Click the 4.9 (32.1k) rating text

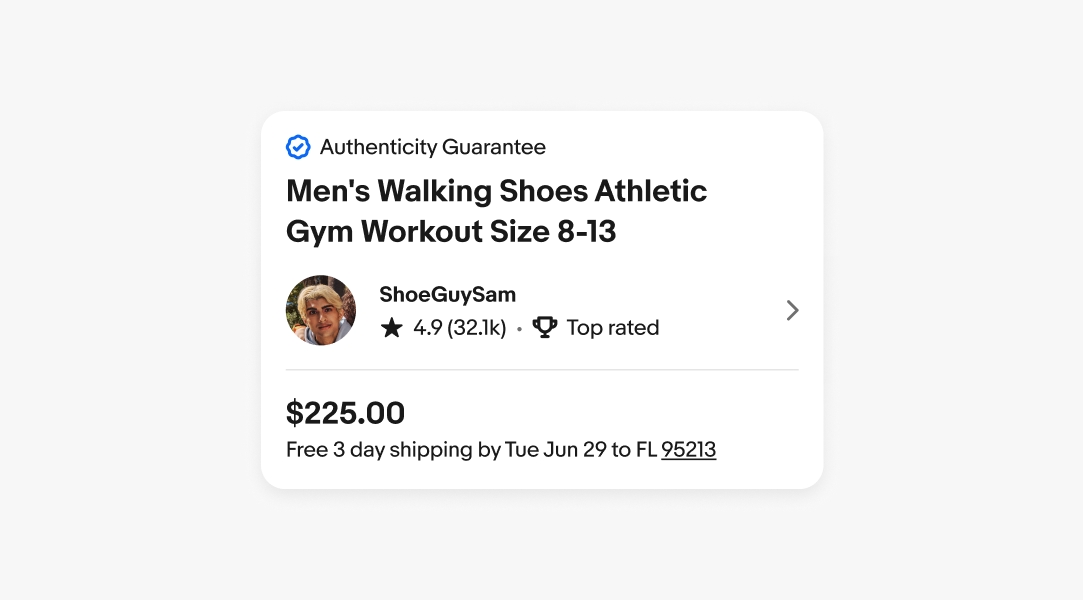(461, 327)
